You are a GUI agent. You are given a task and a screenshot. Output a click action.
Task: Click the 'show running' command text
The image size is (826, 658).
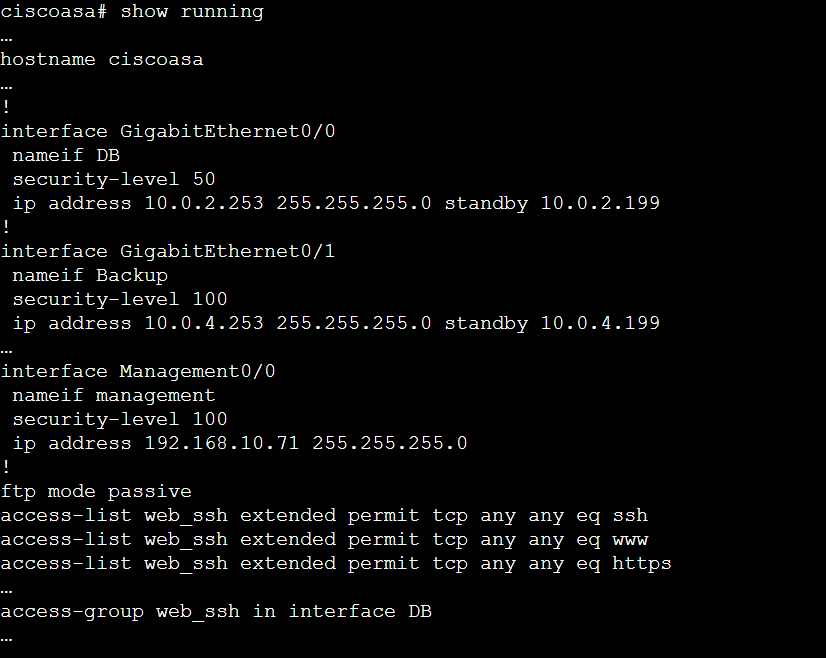192,12
